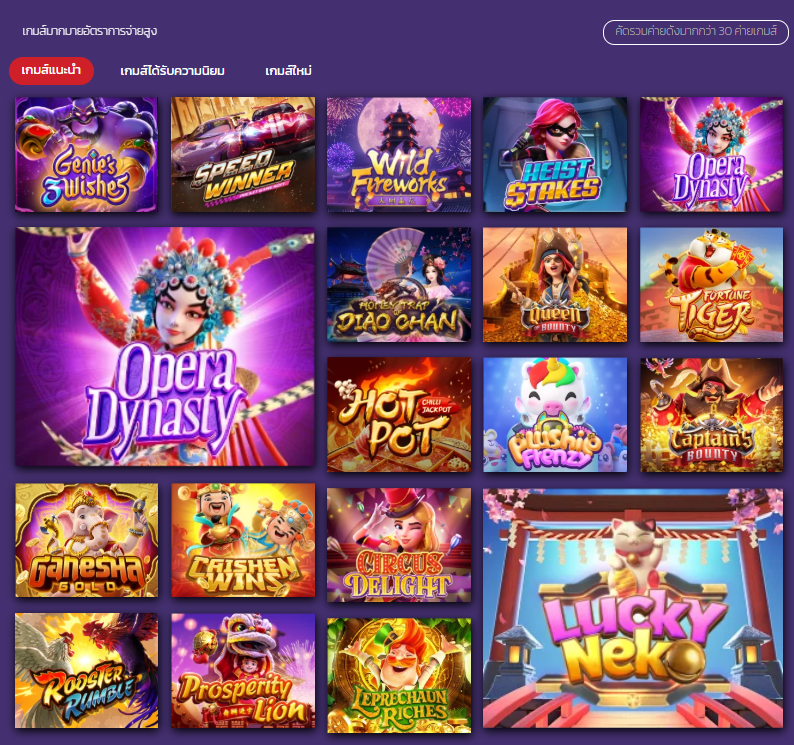Image resolution: width=794 pixels, height=745 pixels.
Task: Open Captain's Bounty game tile
Action: point(711,415)
